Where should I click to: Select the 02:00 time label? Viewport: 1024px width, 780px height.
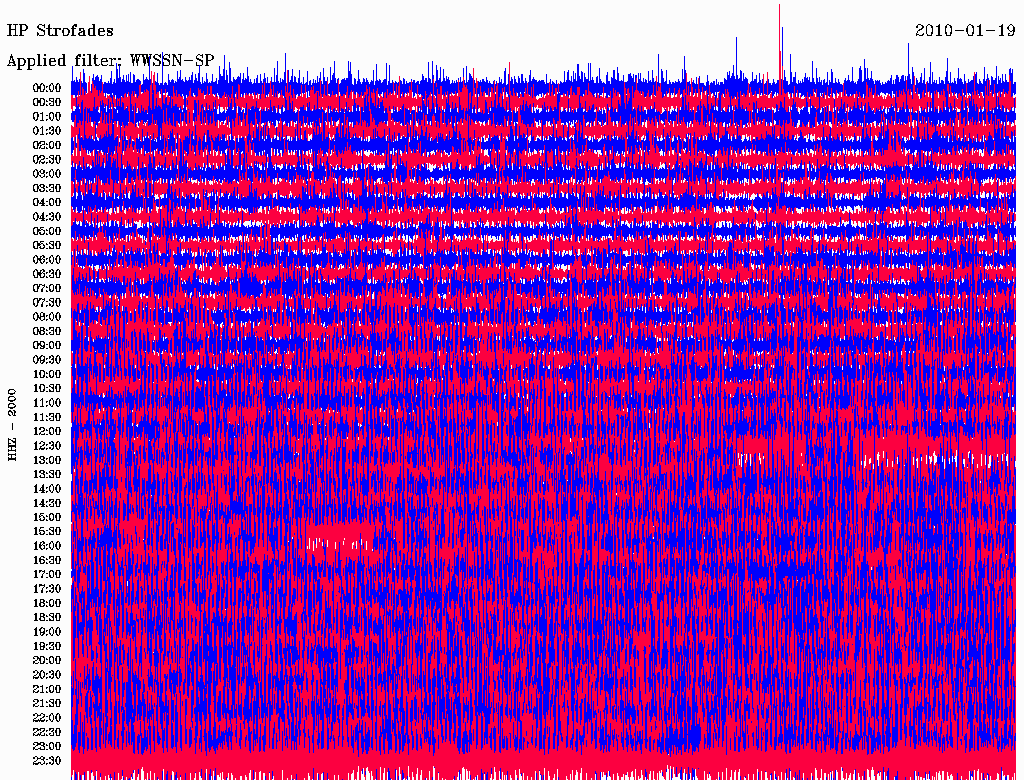coord(47,145)
